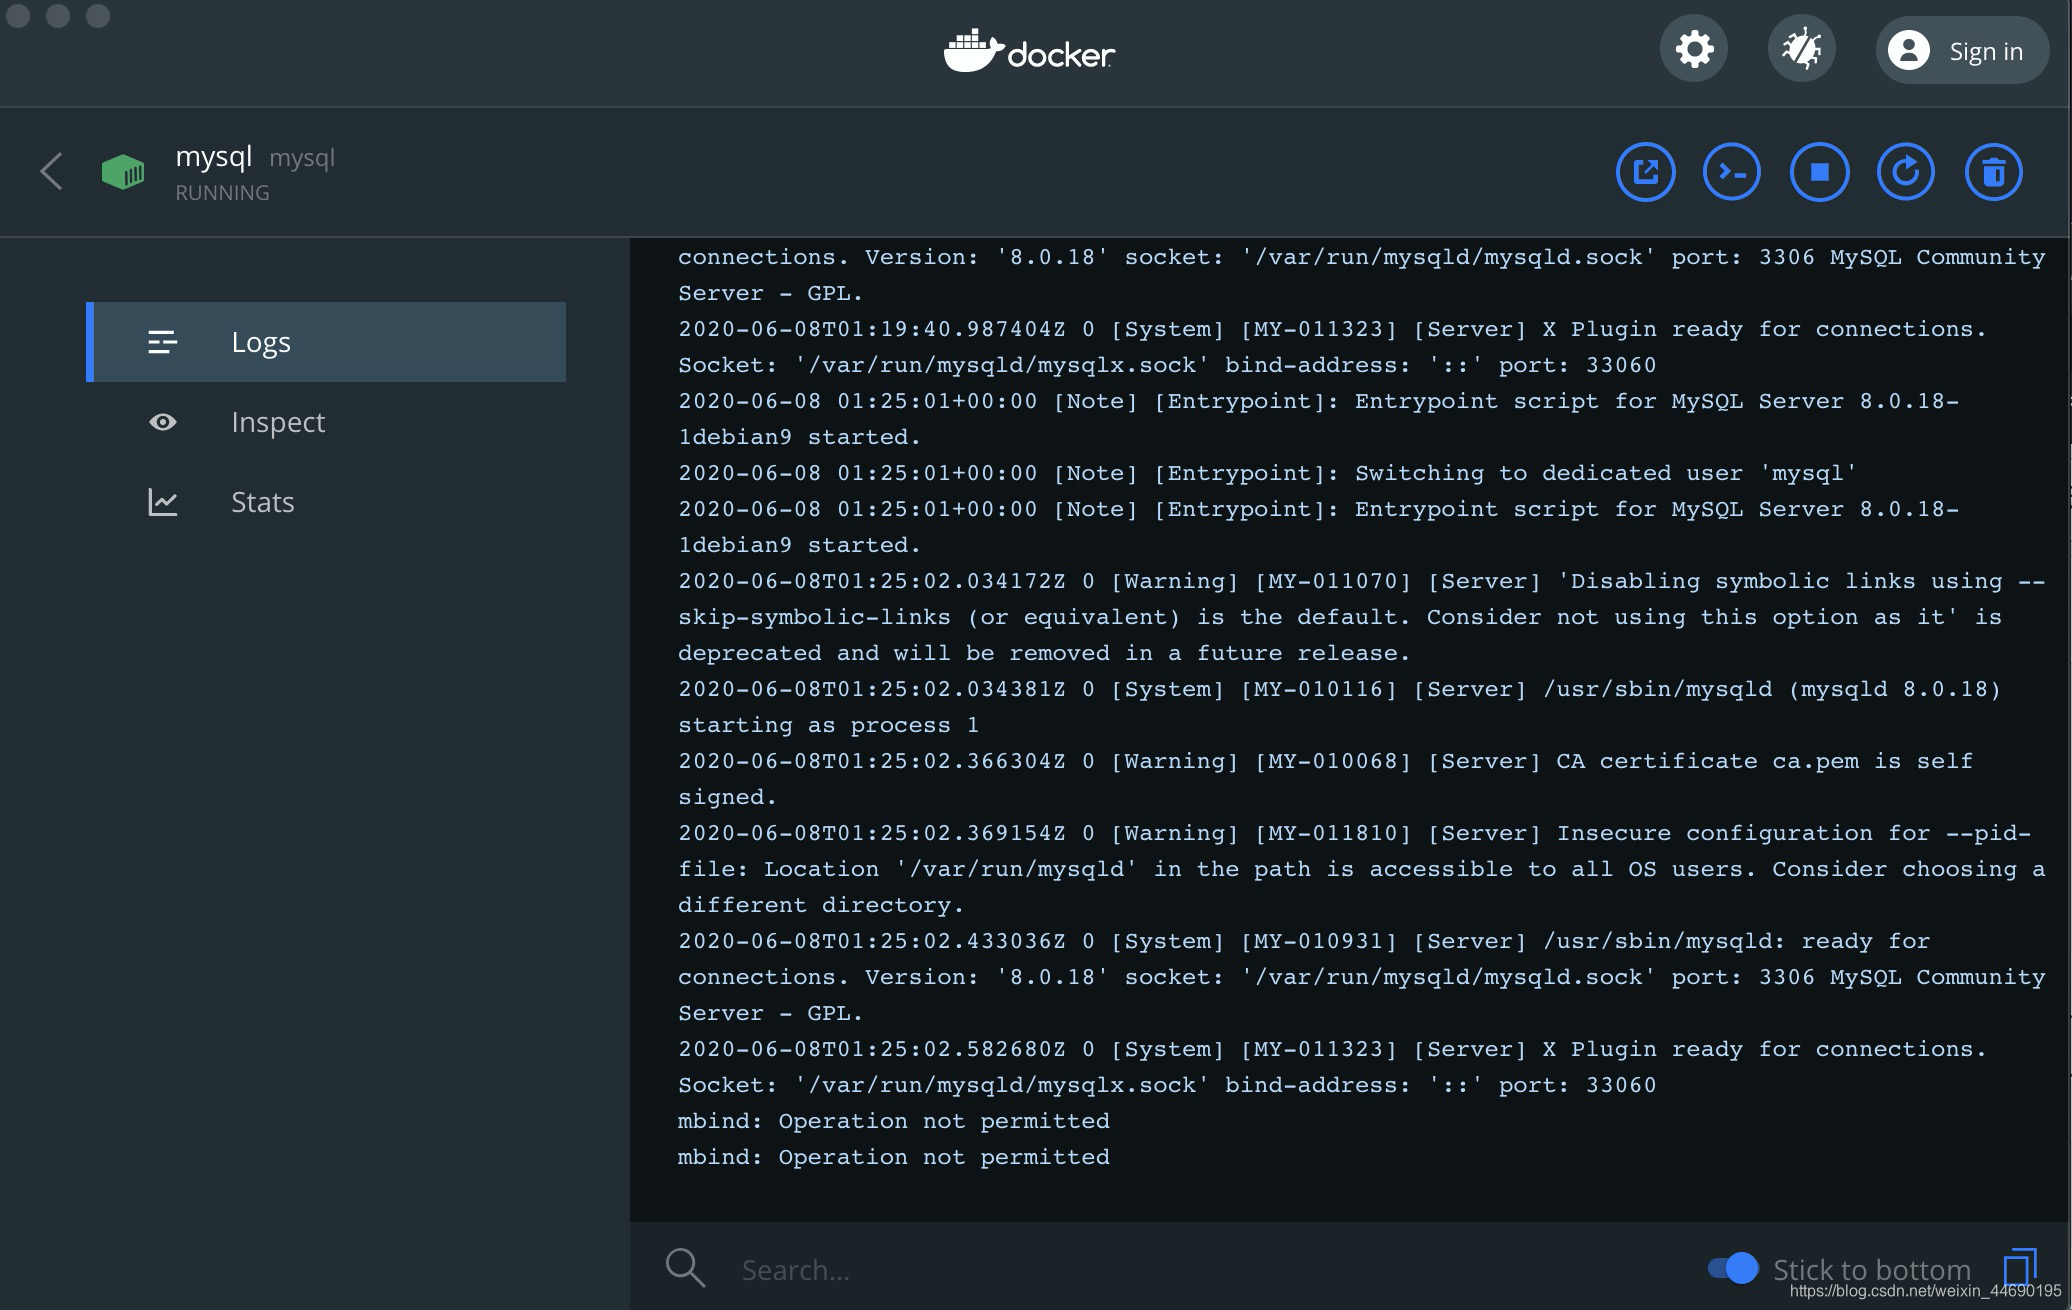The height and width of the screenshot is (1310, 2072).
Task: Click the Inspect eye icon
Action: [163, 422]
